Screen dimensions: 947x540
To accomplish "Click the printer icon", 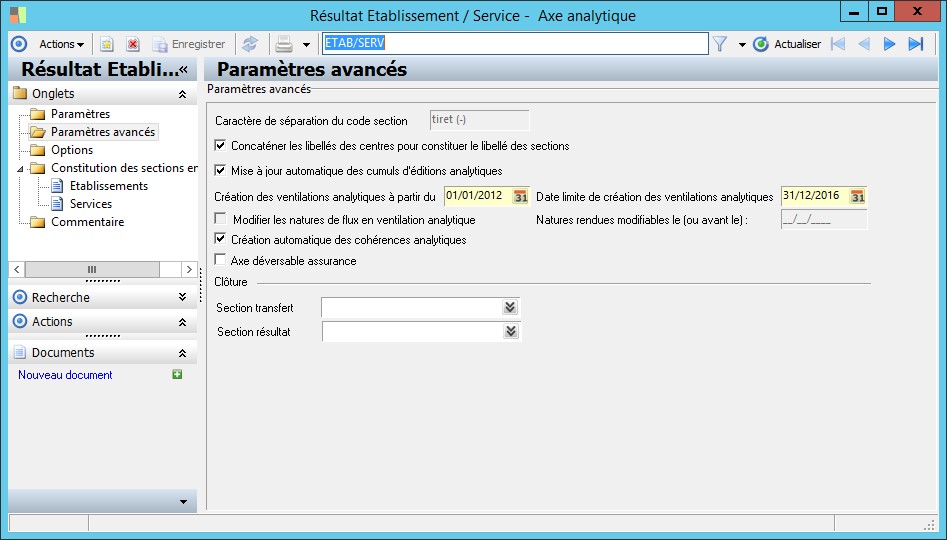I will (284, 44).
